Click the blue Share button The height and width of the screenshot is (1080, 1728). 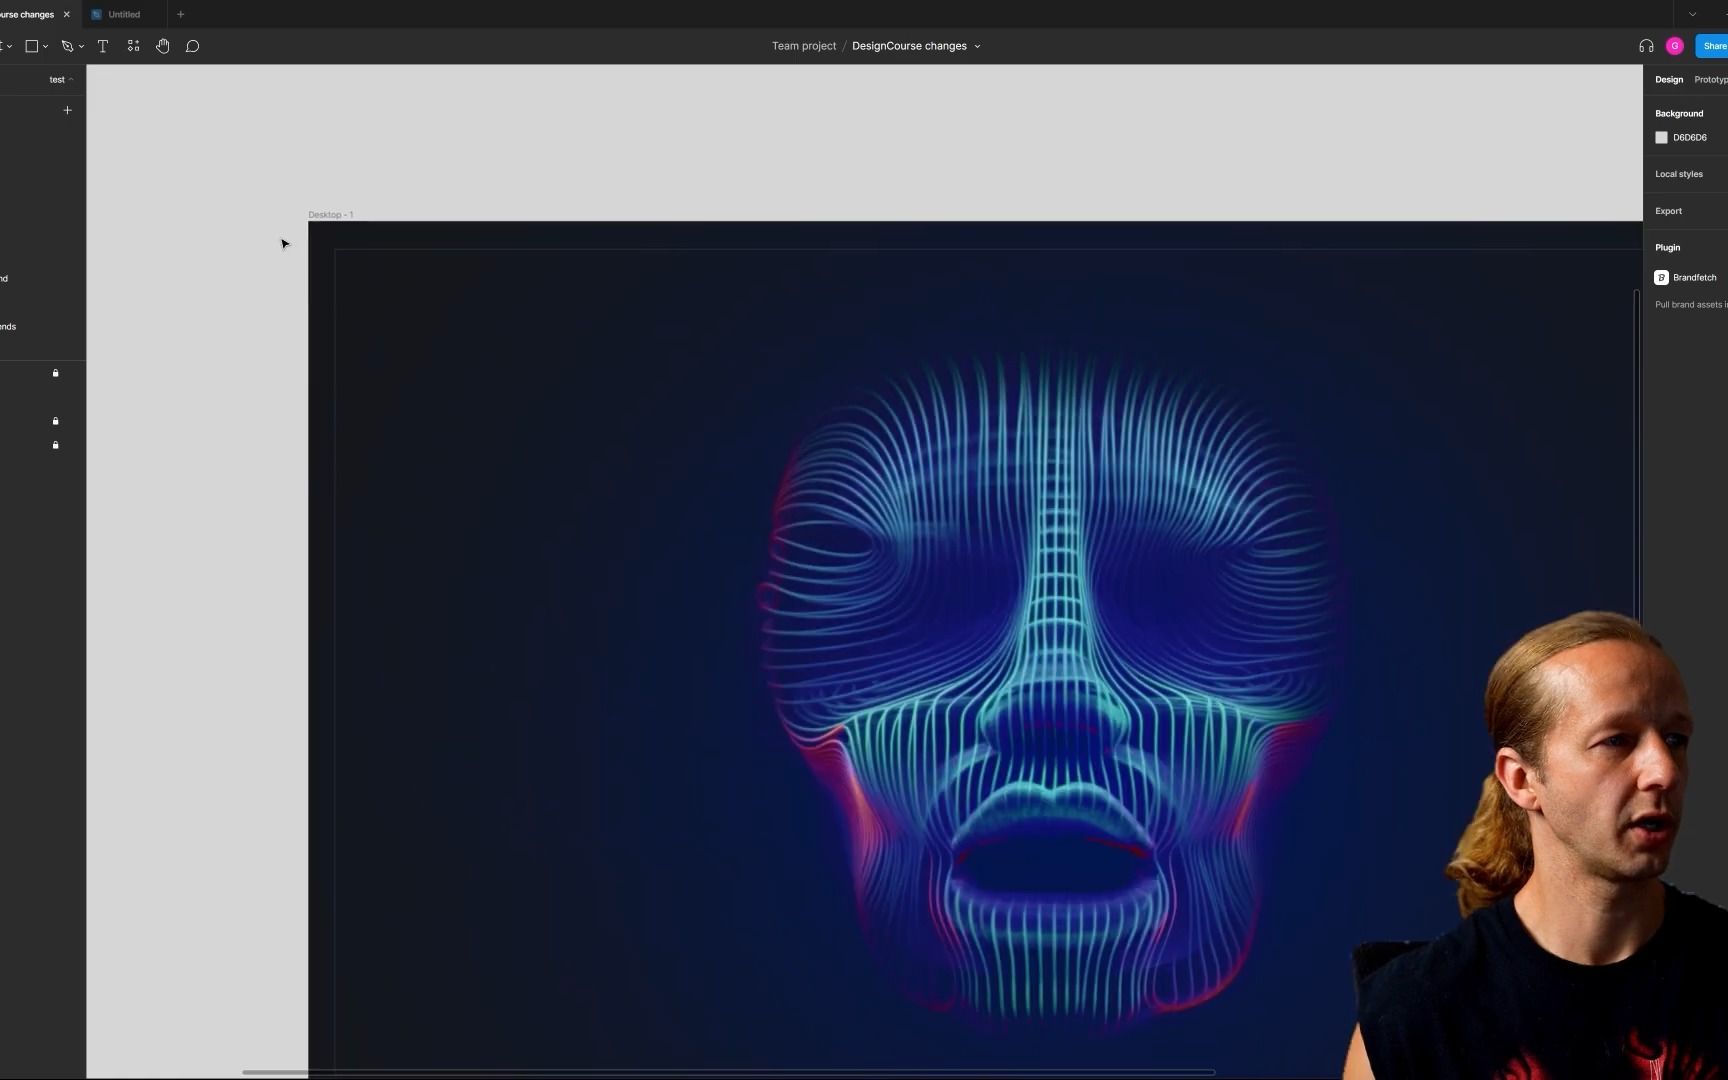[1713, 46]
